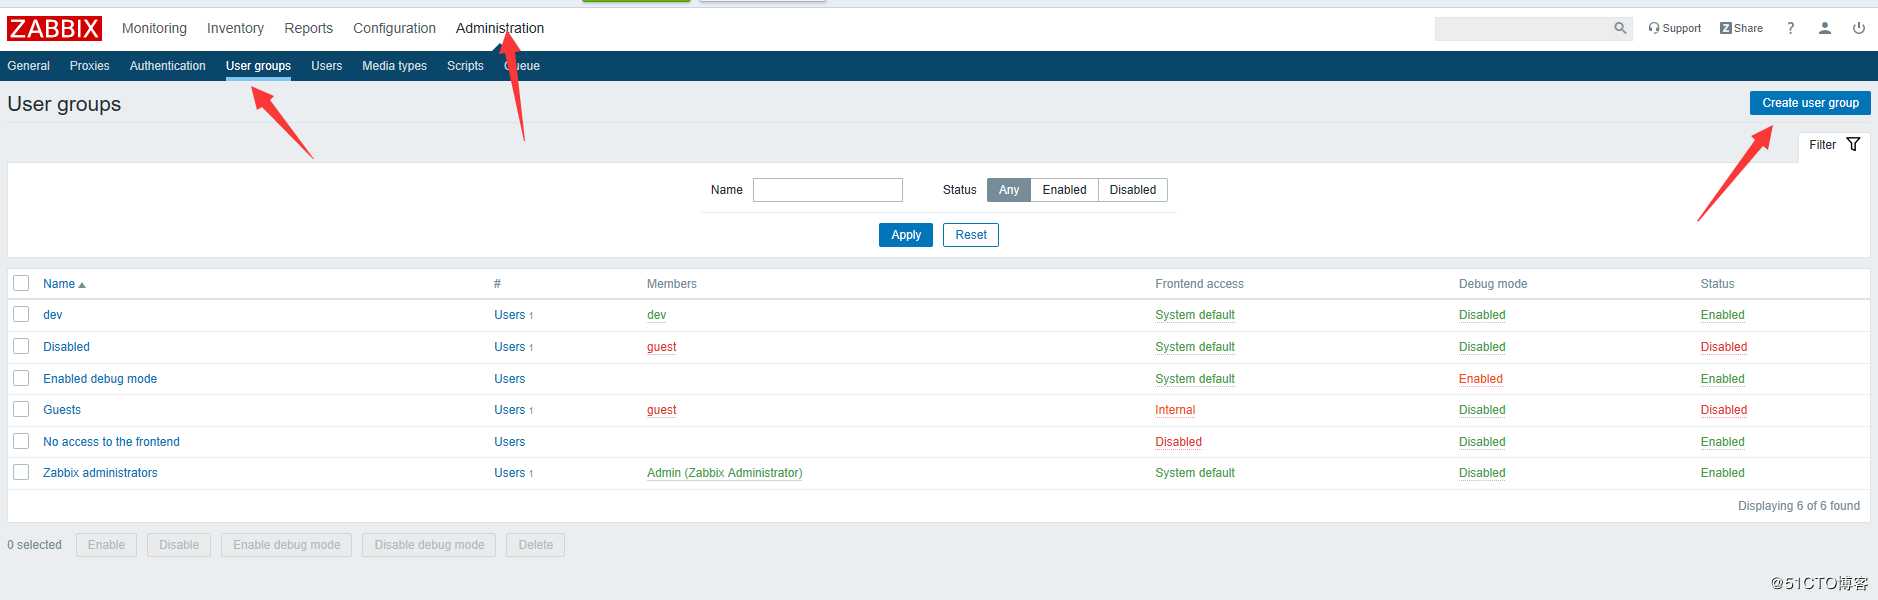Image resolution: width=1878 pixels, height=600 pixels.
Task: Go to the Authentication submenu
Action: (x=167, y=66)
